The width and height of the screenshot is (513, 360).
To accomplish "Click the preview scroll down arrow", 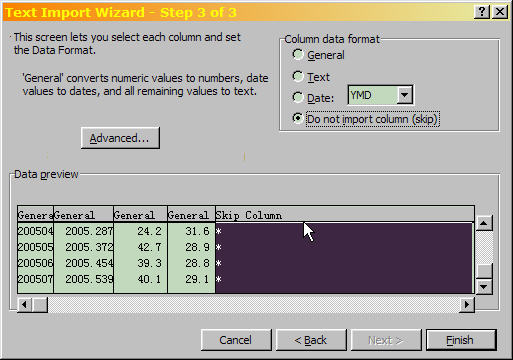I will click(x=484, y=286).
